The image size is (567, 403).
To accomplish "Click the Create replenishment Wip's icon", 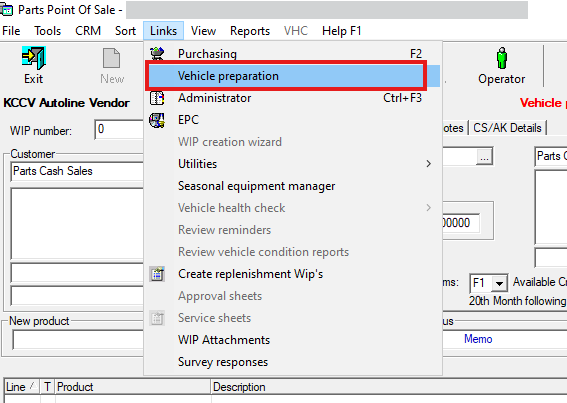I will click(157, 274).
